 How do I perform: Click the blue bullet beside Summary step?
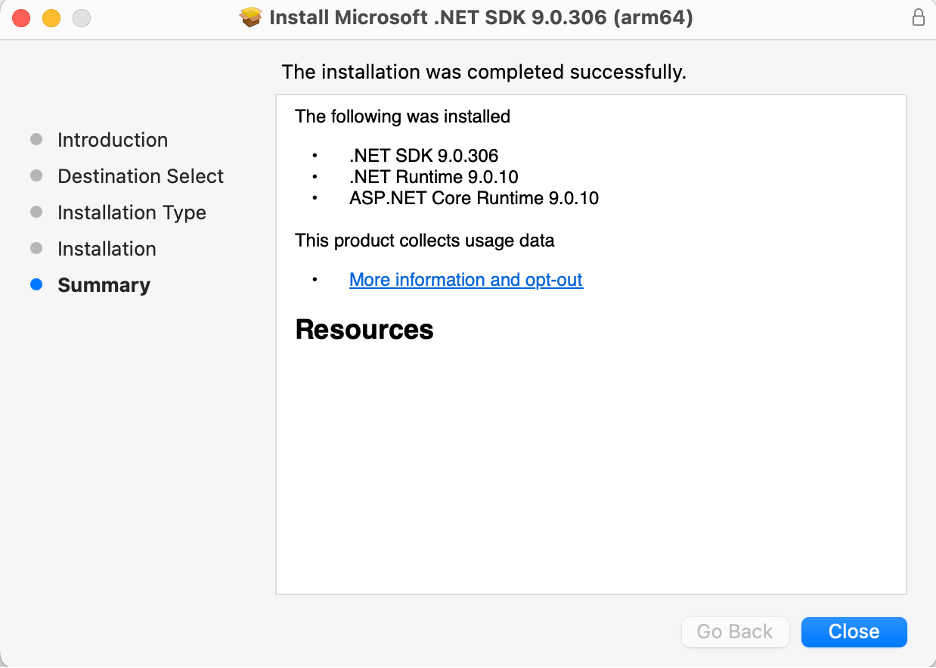click(37, 285)
